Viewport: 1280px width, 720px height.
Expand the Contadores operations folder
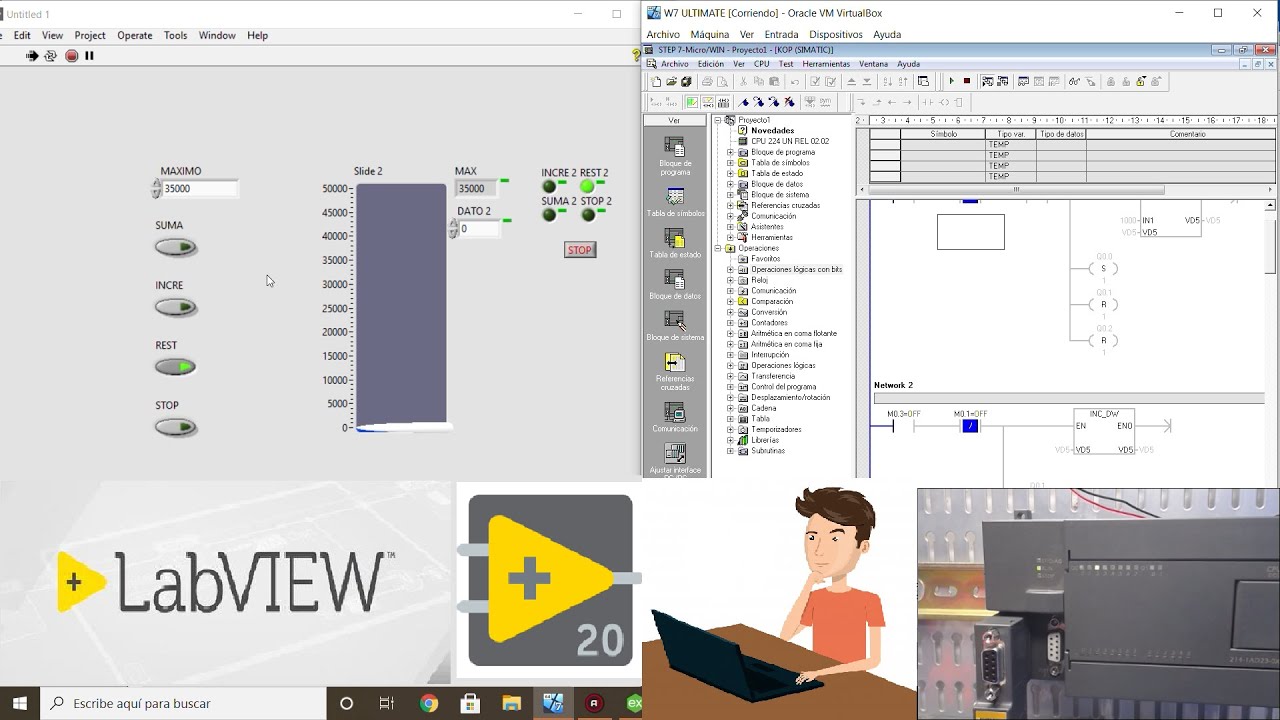(x=730, y=323)
